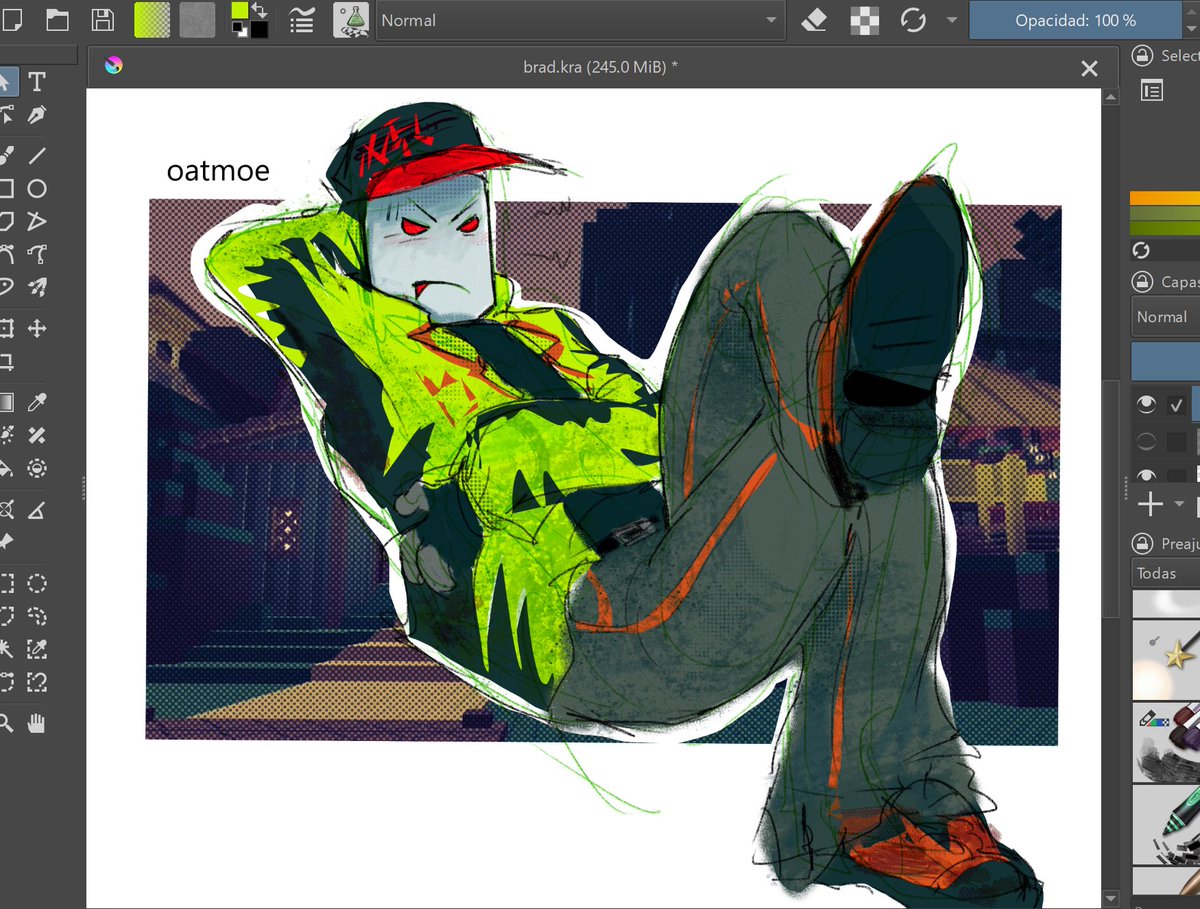Select the Calligraphy tool
This screenshot has width=1200, height=909.
[x=37, y=114]
